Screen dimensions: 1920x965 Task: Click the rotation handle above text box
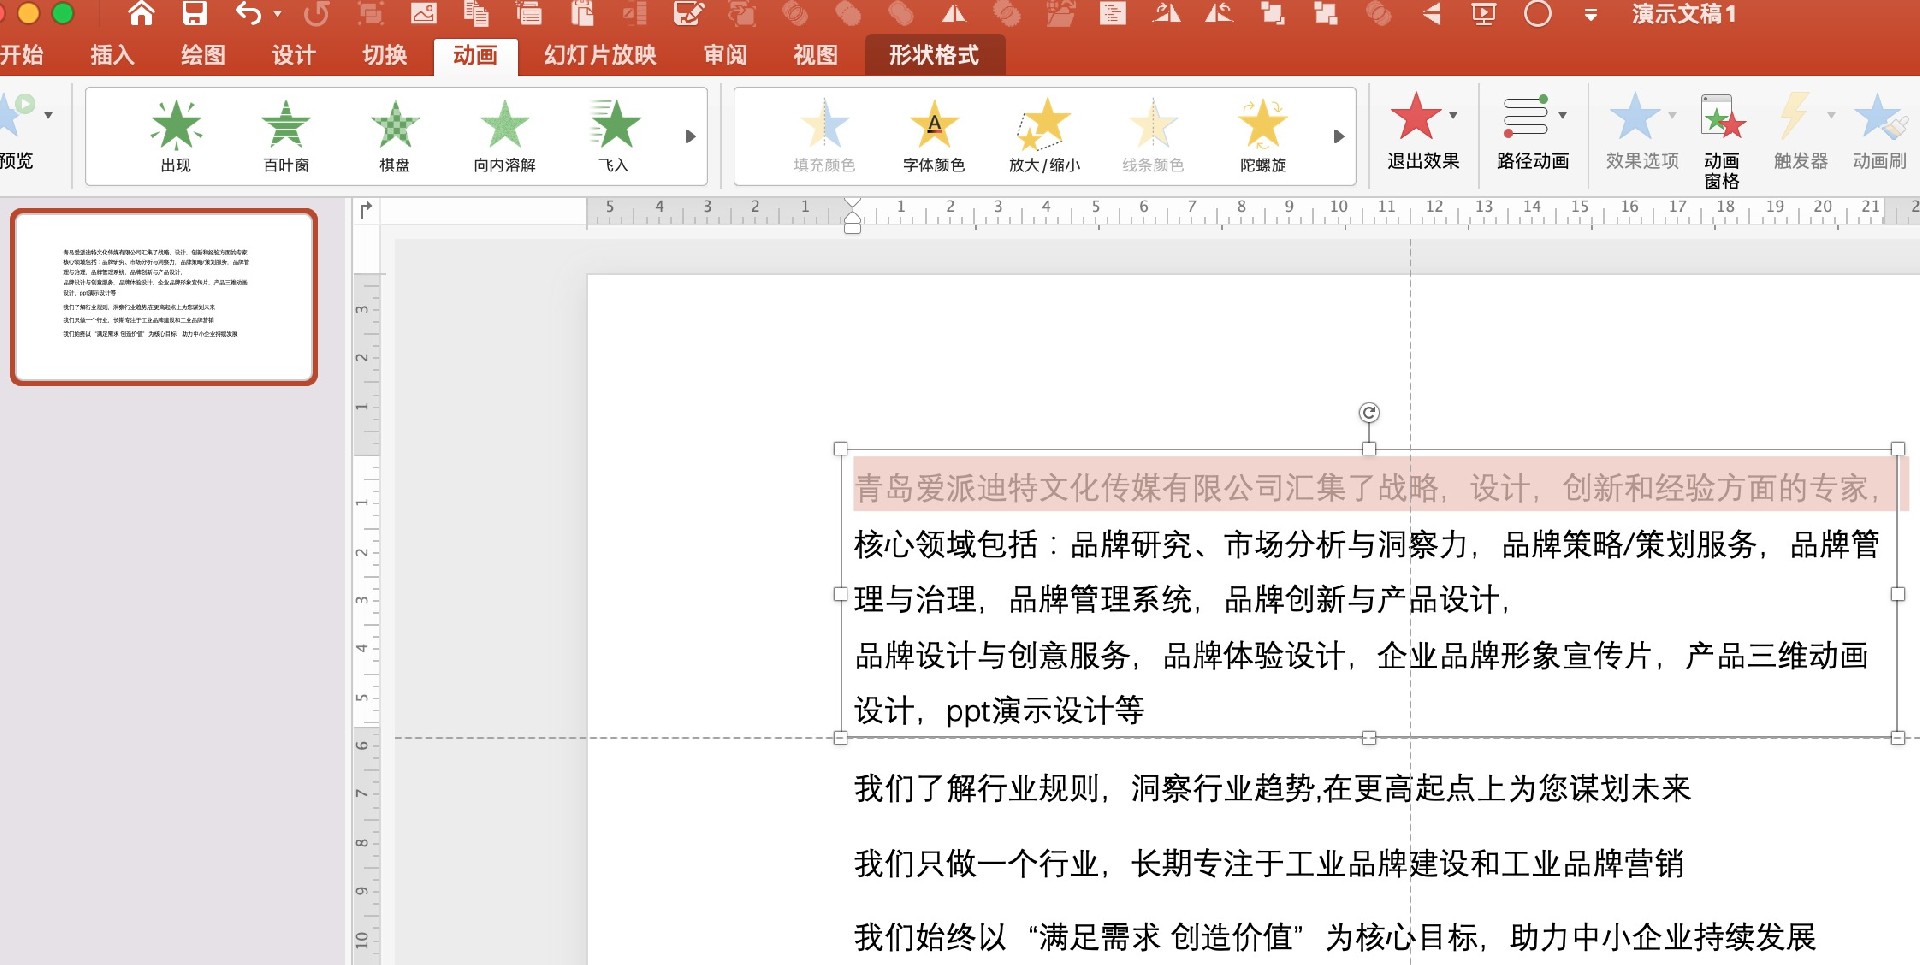pyautogui.click(x=1369, y=412)
